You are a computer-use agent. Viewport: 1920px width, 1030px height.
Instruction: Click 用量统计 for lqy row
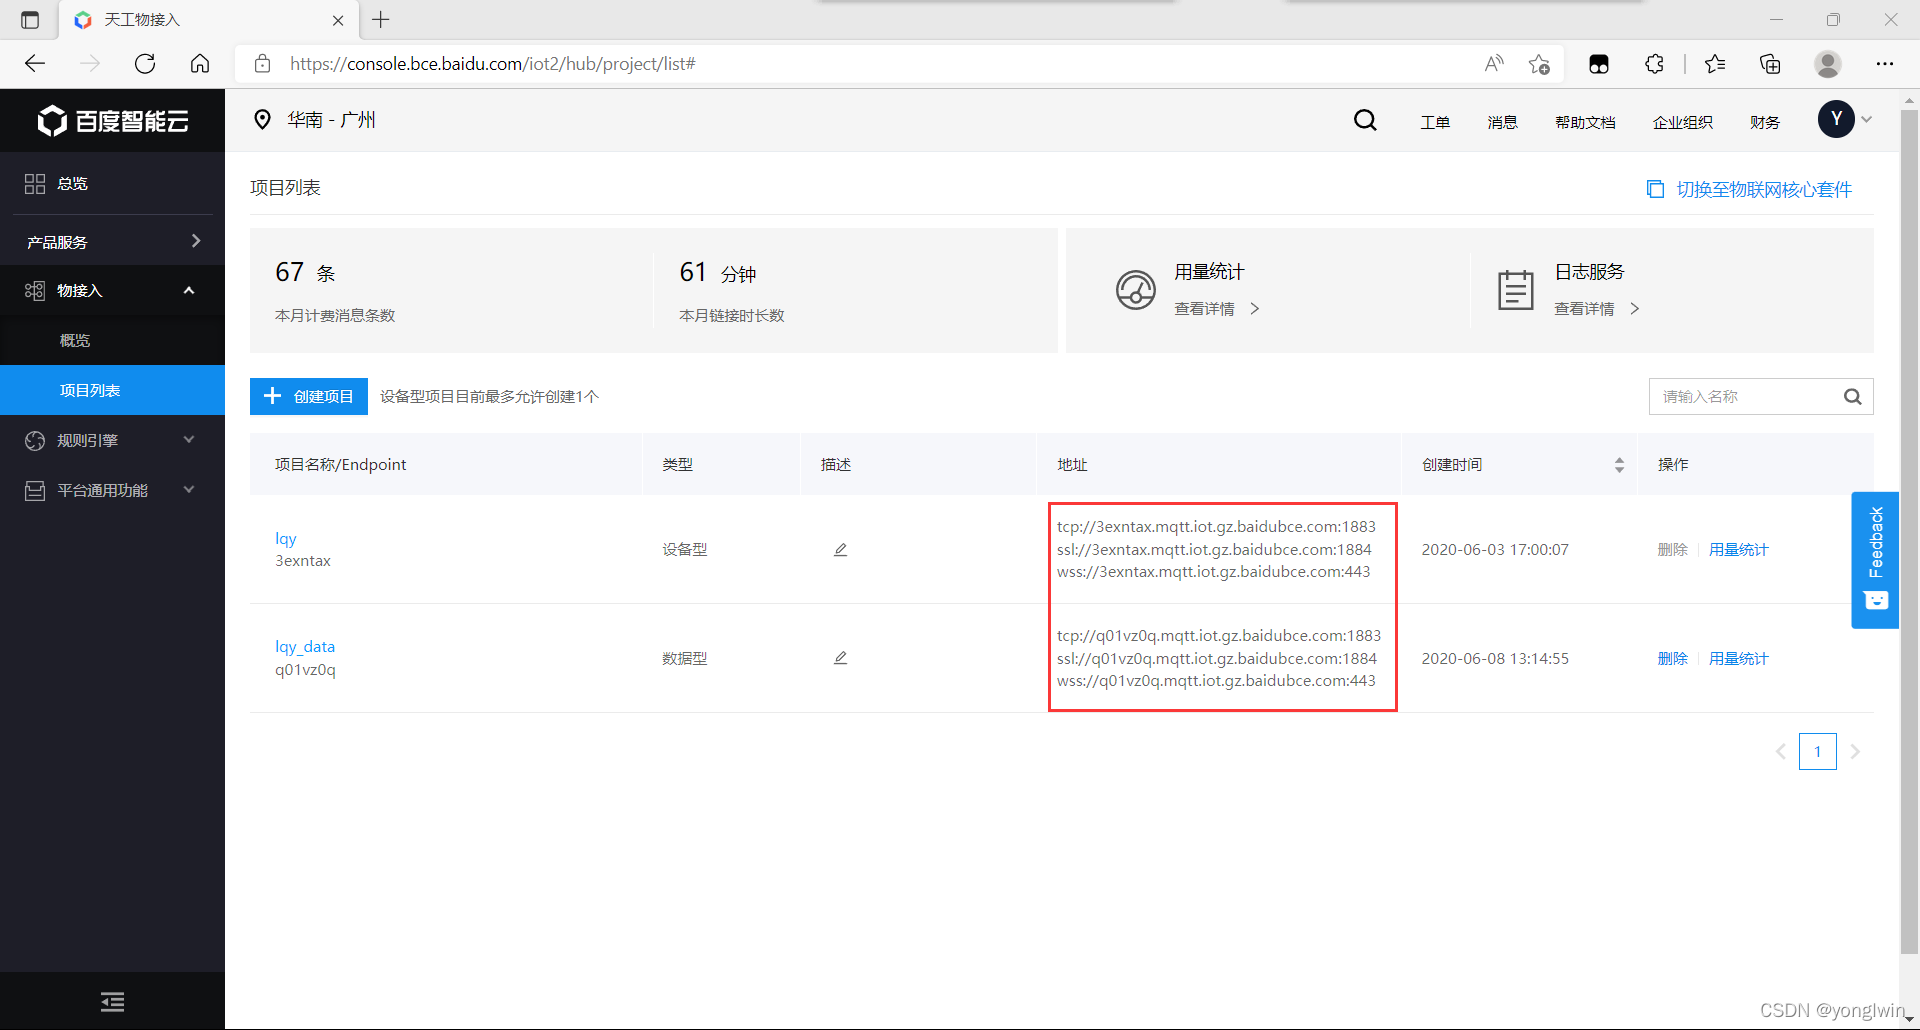(x=1738, y=550)
